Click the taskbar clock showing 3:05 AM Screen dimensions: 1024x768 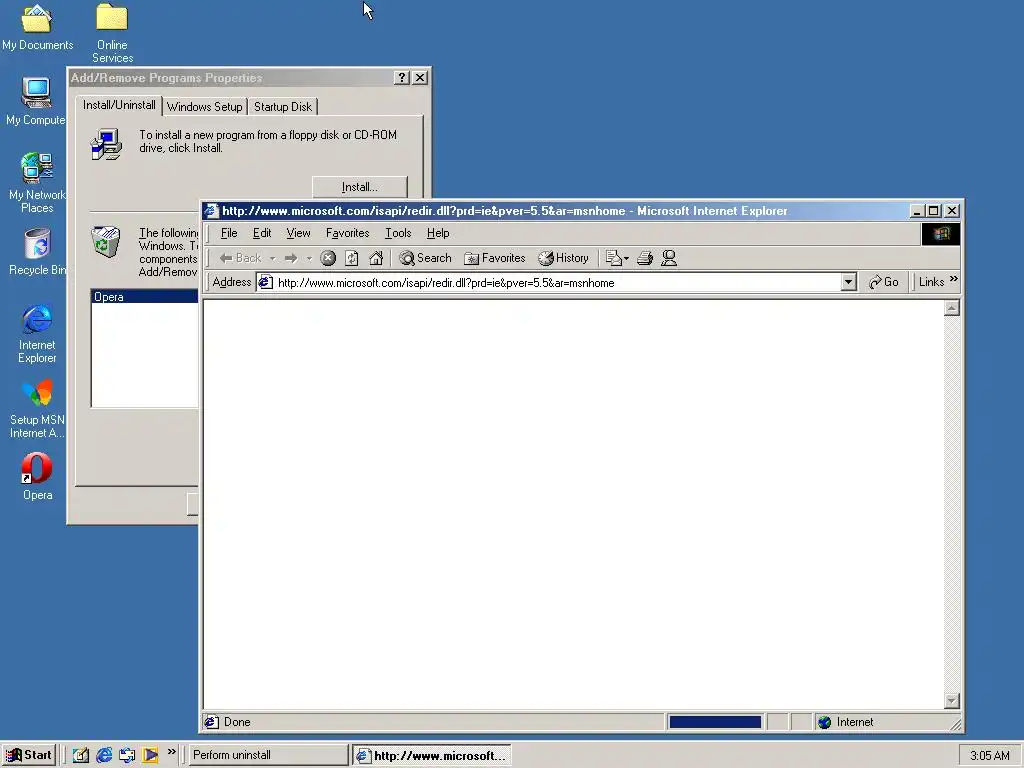989,756
